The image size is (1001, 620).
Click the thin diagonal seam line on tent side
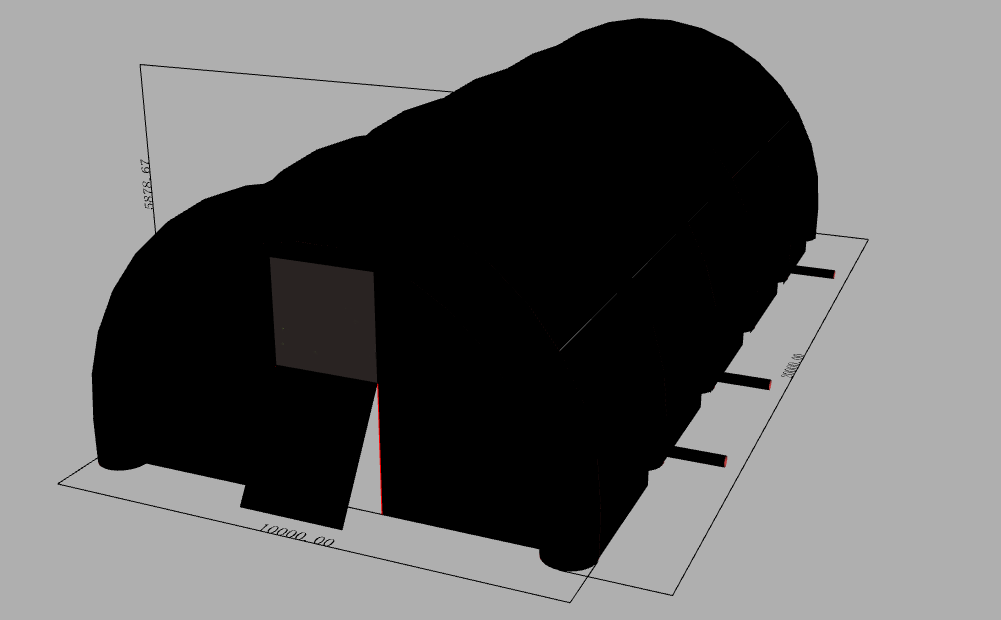[675, 236]
